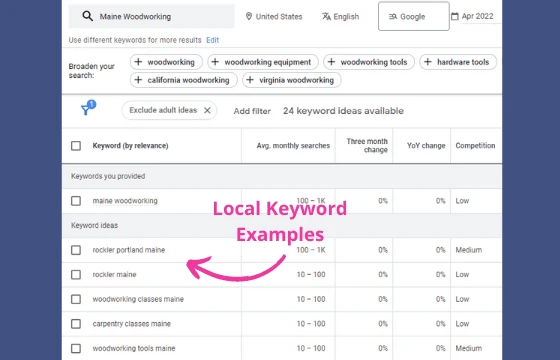Toggle the select-all header checkbox
The width and height of the screenshot is (560, 360).
click(76, 146)
